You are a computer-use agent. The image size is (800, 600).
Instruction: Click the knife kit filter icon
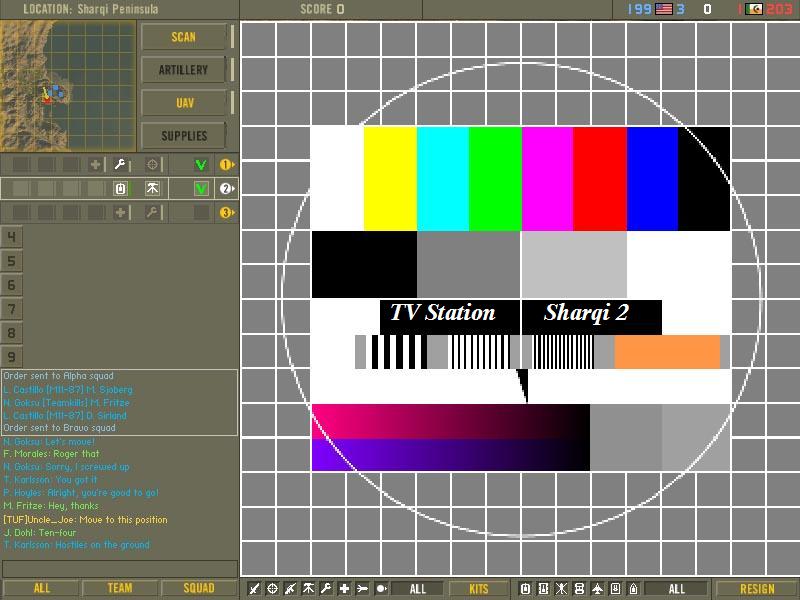pos(254,589)
